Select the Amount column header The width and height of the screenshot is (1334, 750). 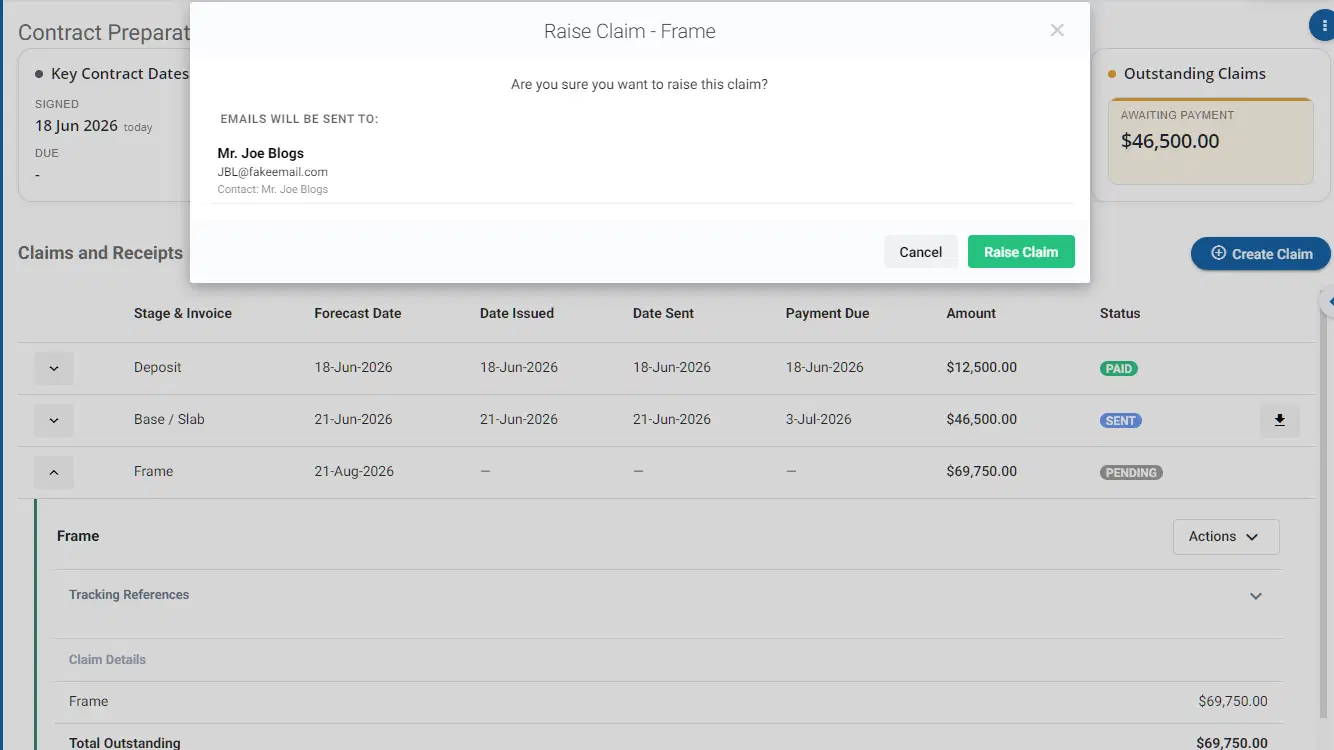971,313
